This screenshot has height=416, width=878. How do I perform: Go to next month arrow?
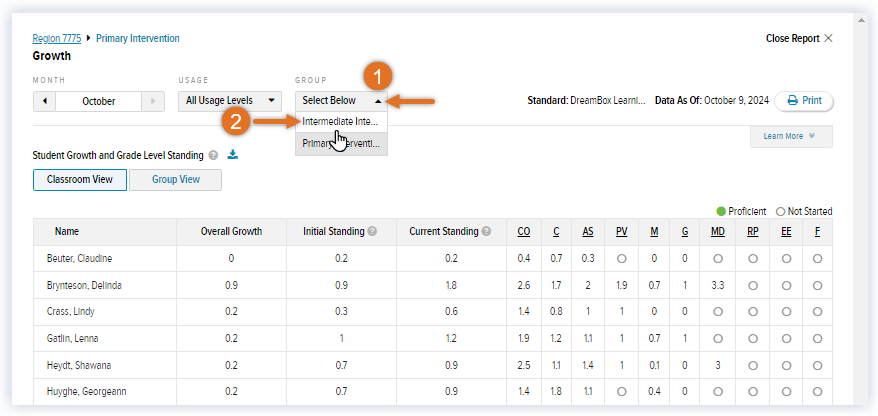[152, 101]
